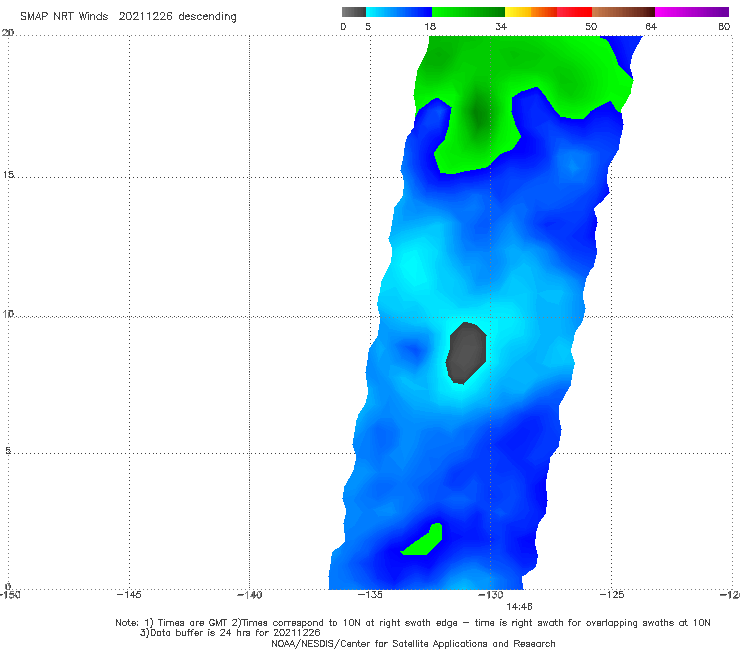Click the yellow-to-red 34-50 color bar segment
The image size is (740, 650).
(x=548, y=12)
